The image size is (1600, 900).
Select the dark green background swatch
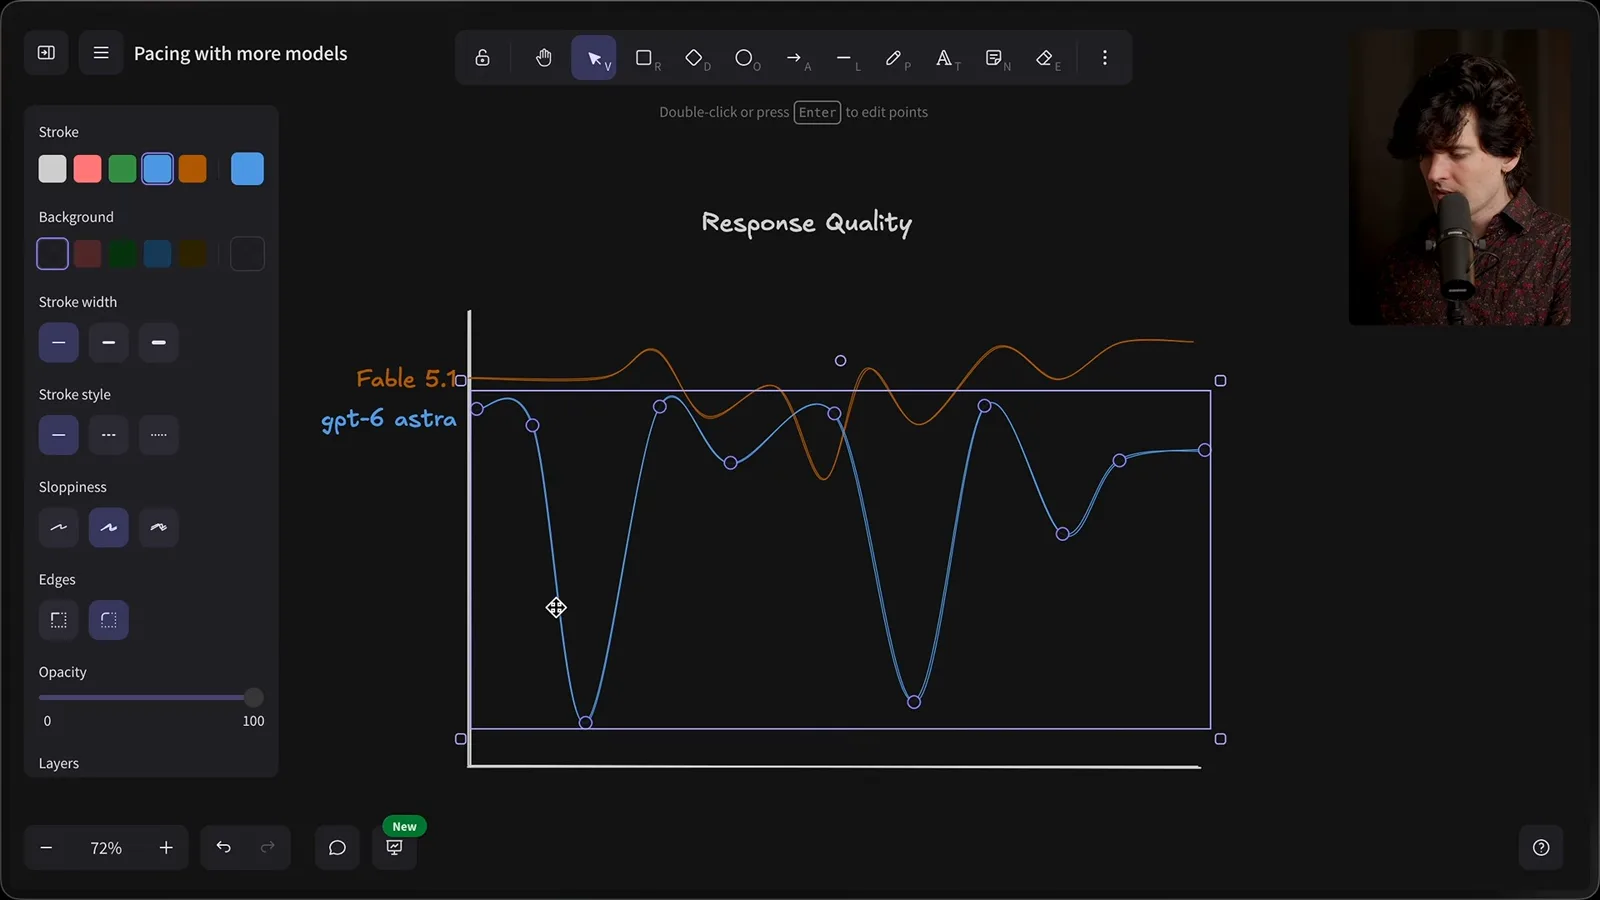(x=122, y=254)
